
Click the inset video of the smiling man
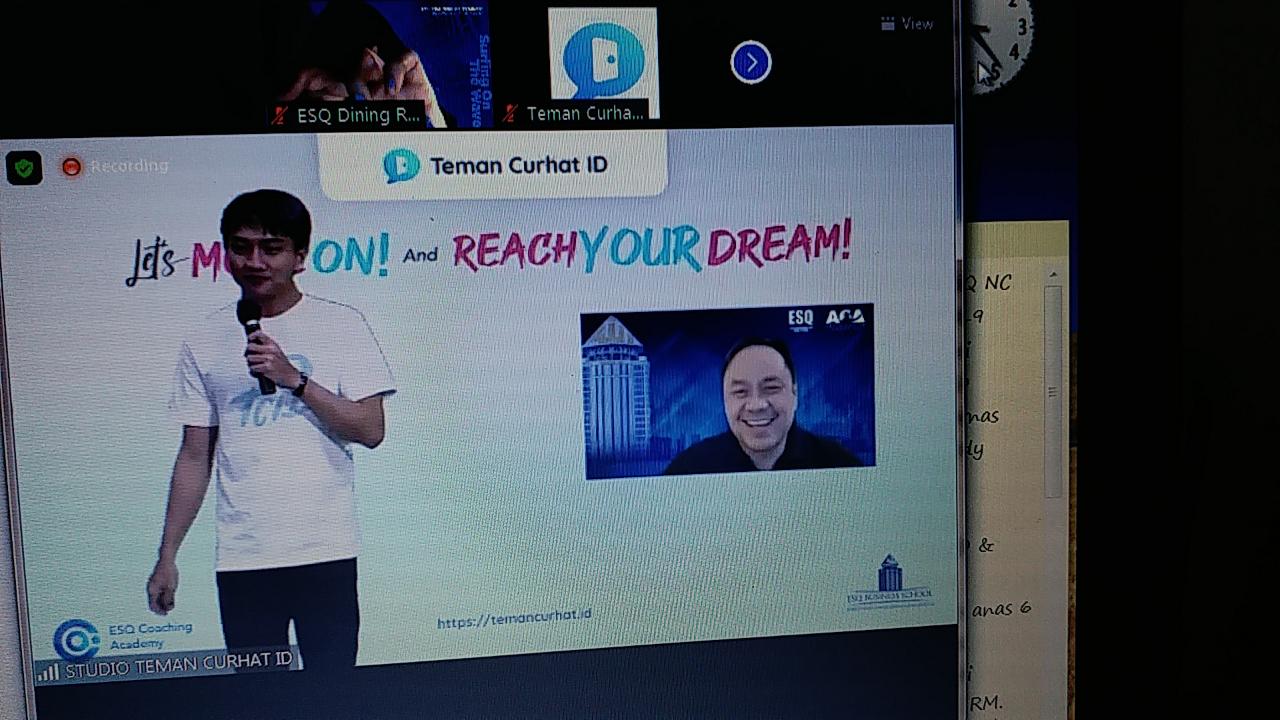tap(728, 390)
